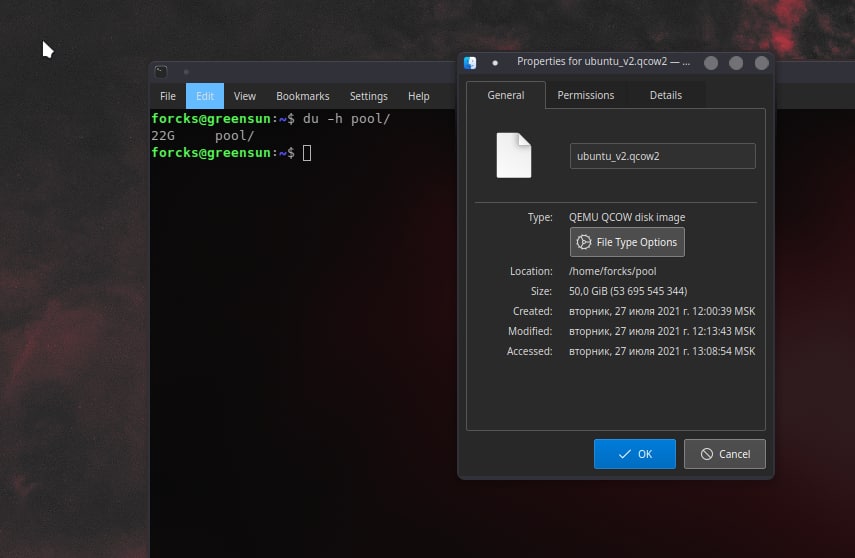The width and height of the screenshot is (855, 558).
Task: Open the Settings menu in Konsole
Action: pyautogui.click(x=369, y=96)
